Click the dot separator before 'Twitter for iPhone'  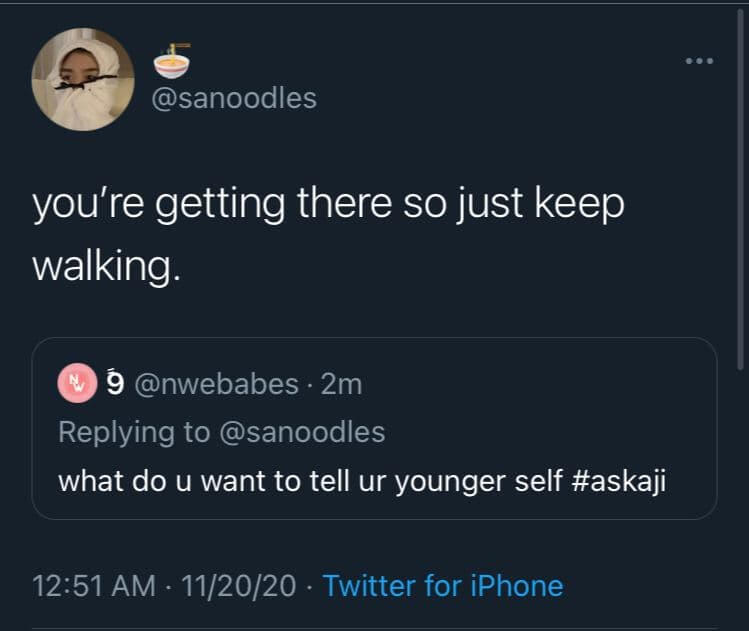(310, 586)
